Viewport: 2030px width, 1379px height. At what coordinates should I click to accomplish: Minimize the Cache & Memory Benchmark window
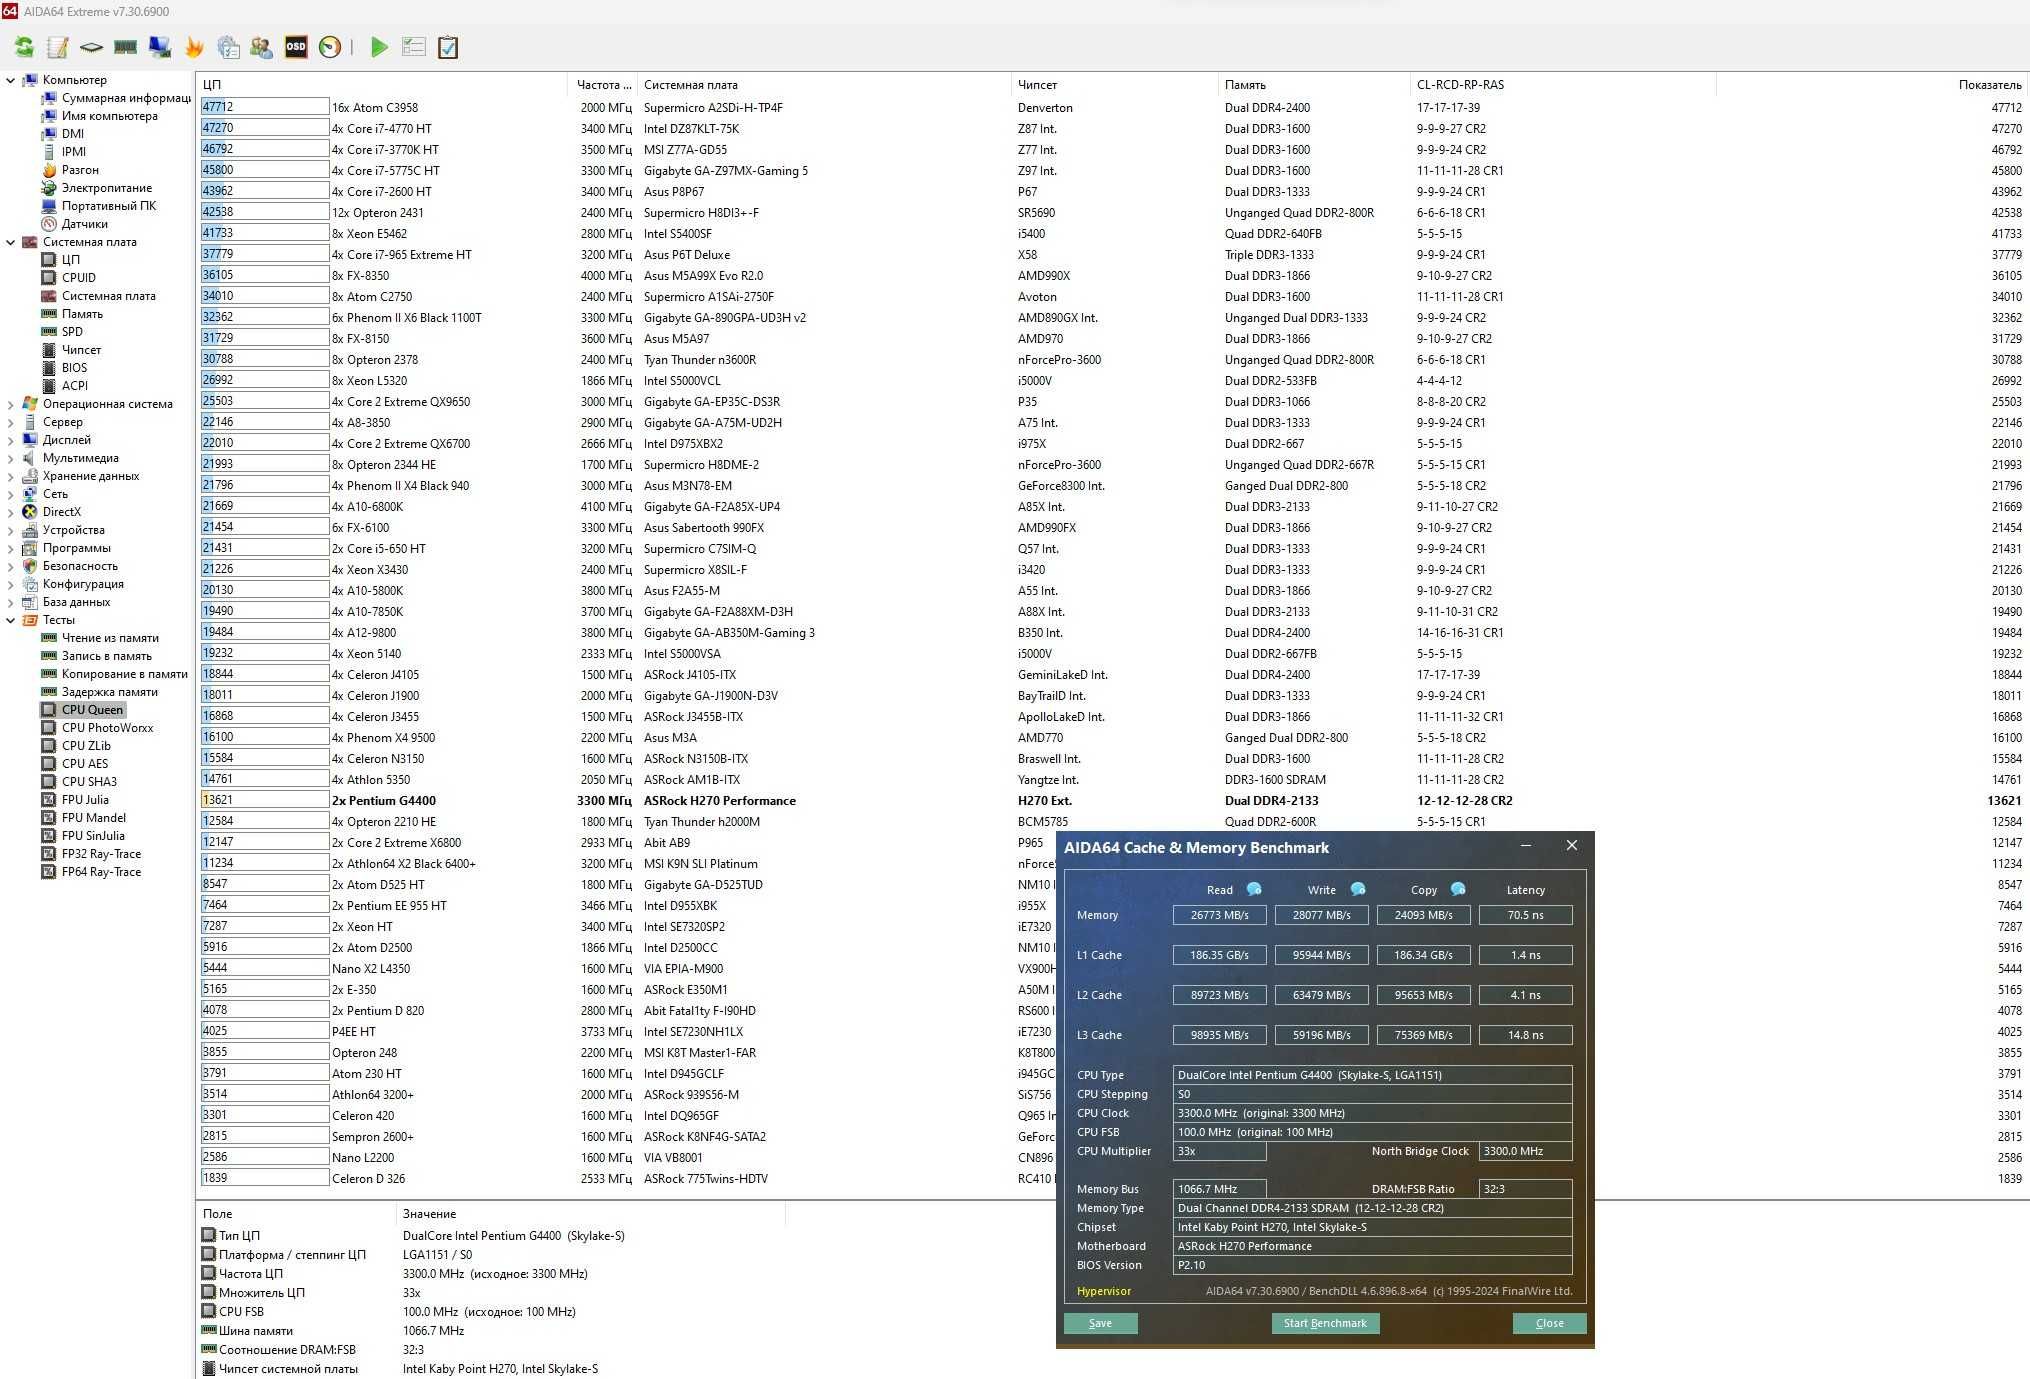coord(1526,846)
